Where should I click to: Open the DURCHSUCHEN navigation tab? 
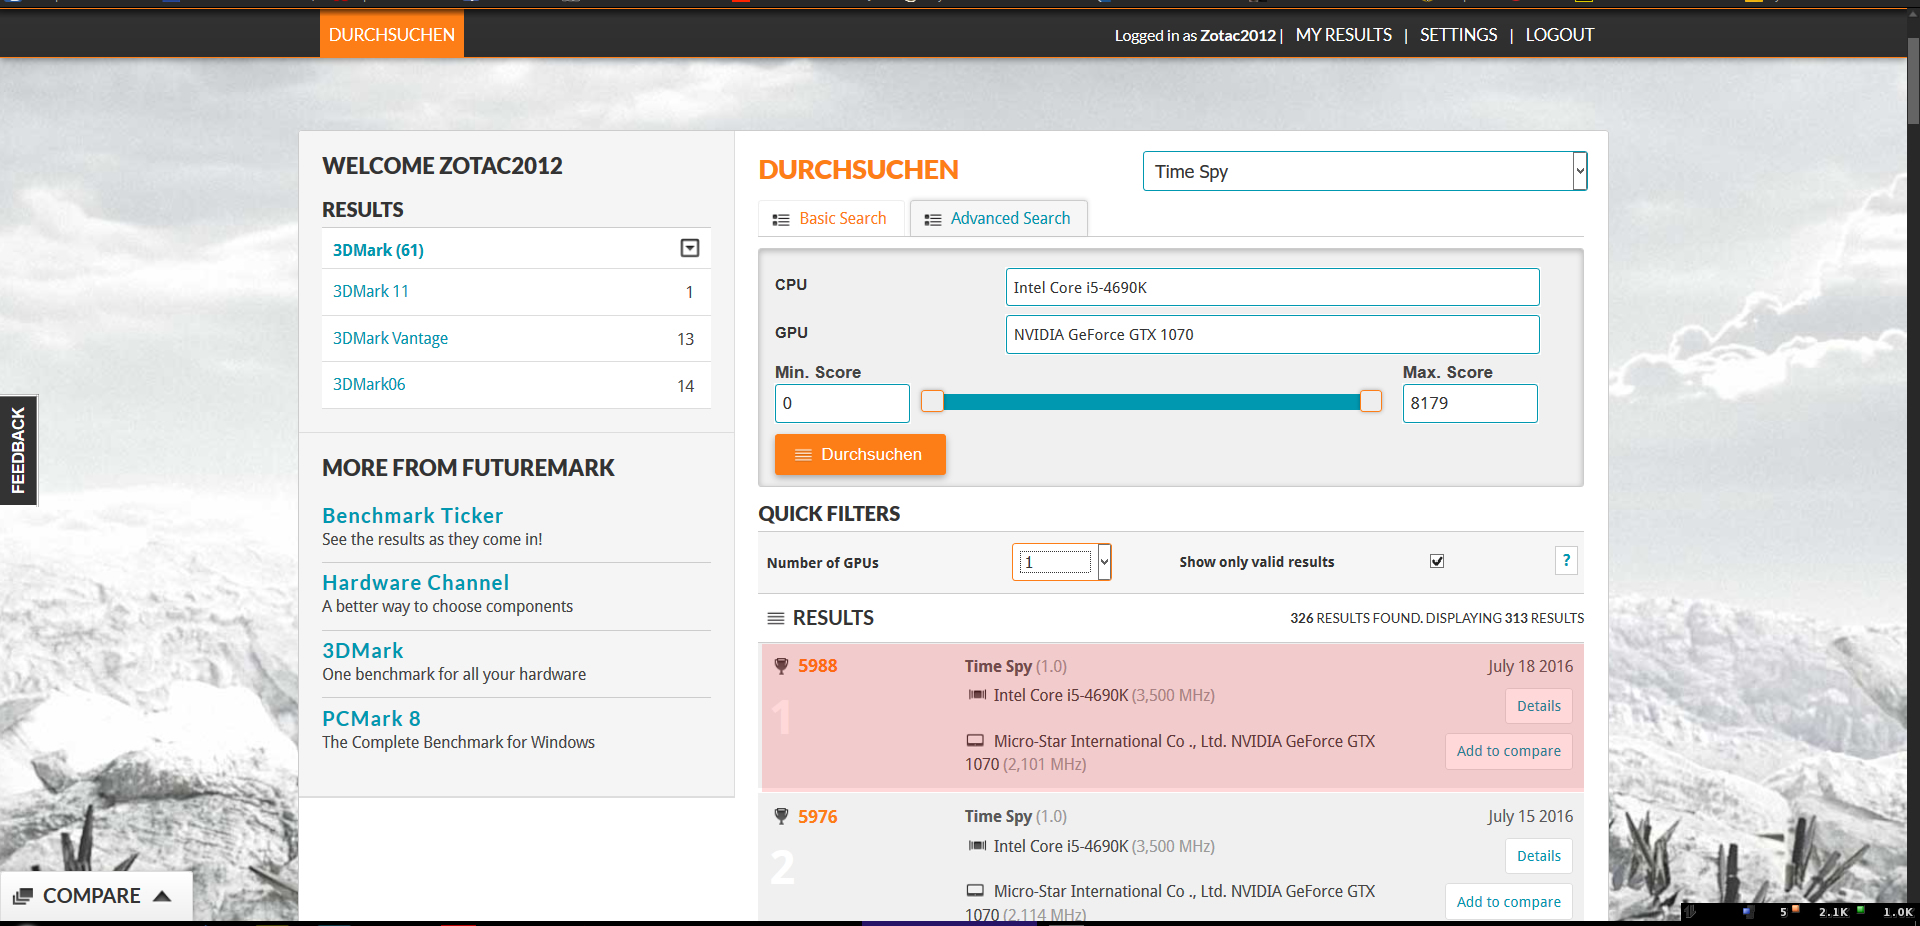coord(392,34)
